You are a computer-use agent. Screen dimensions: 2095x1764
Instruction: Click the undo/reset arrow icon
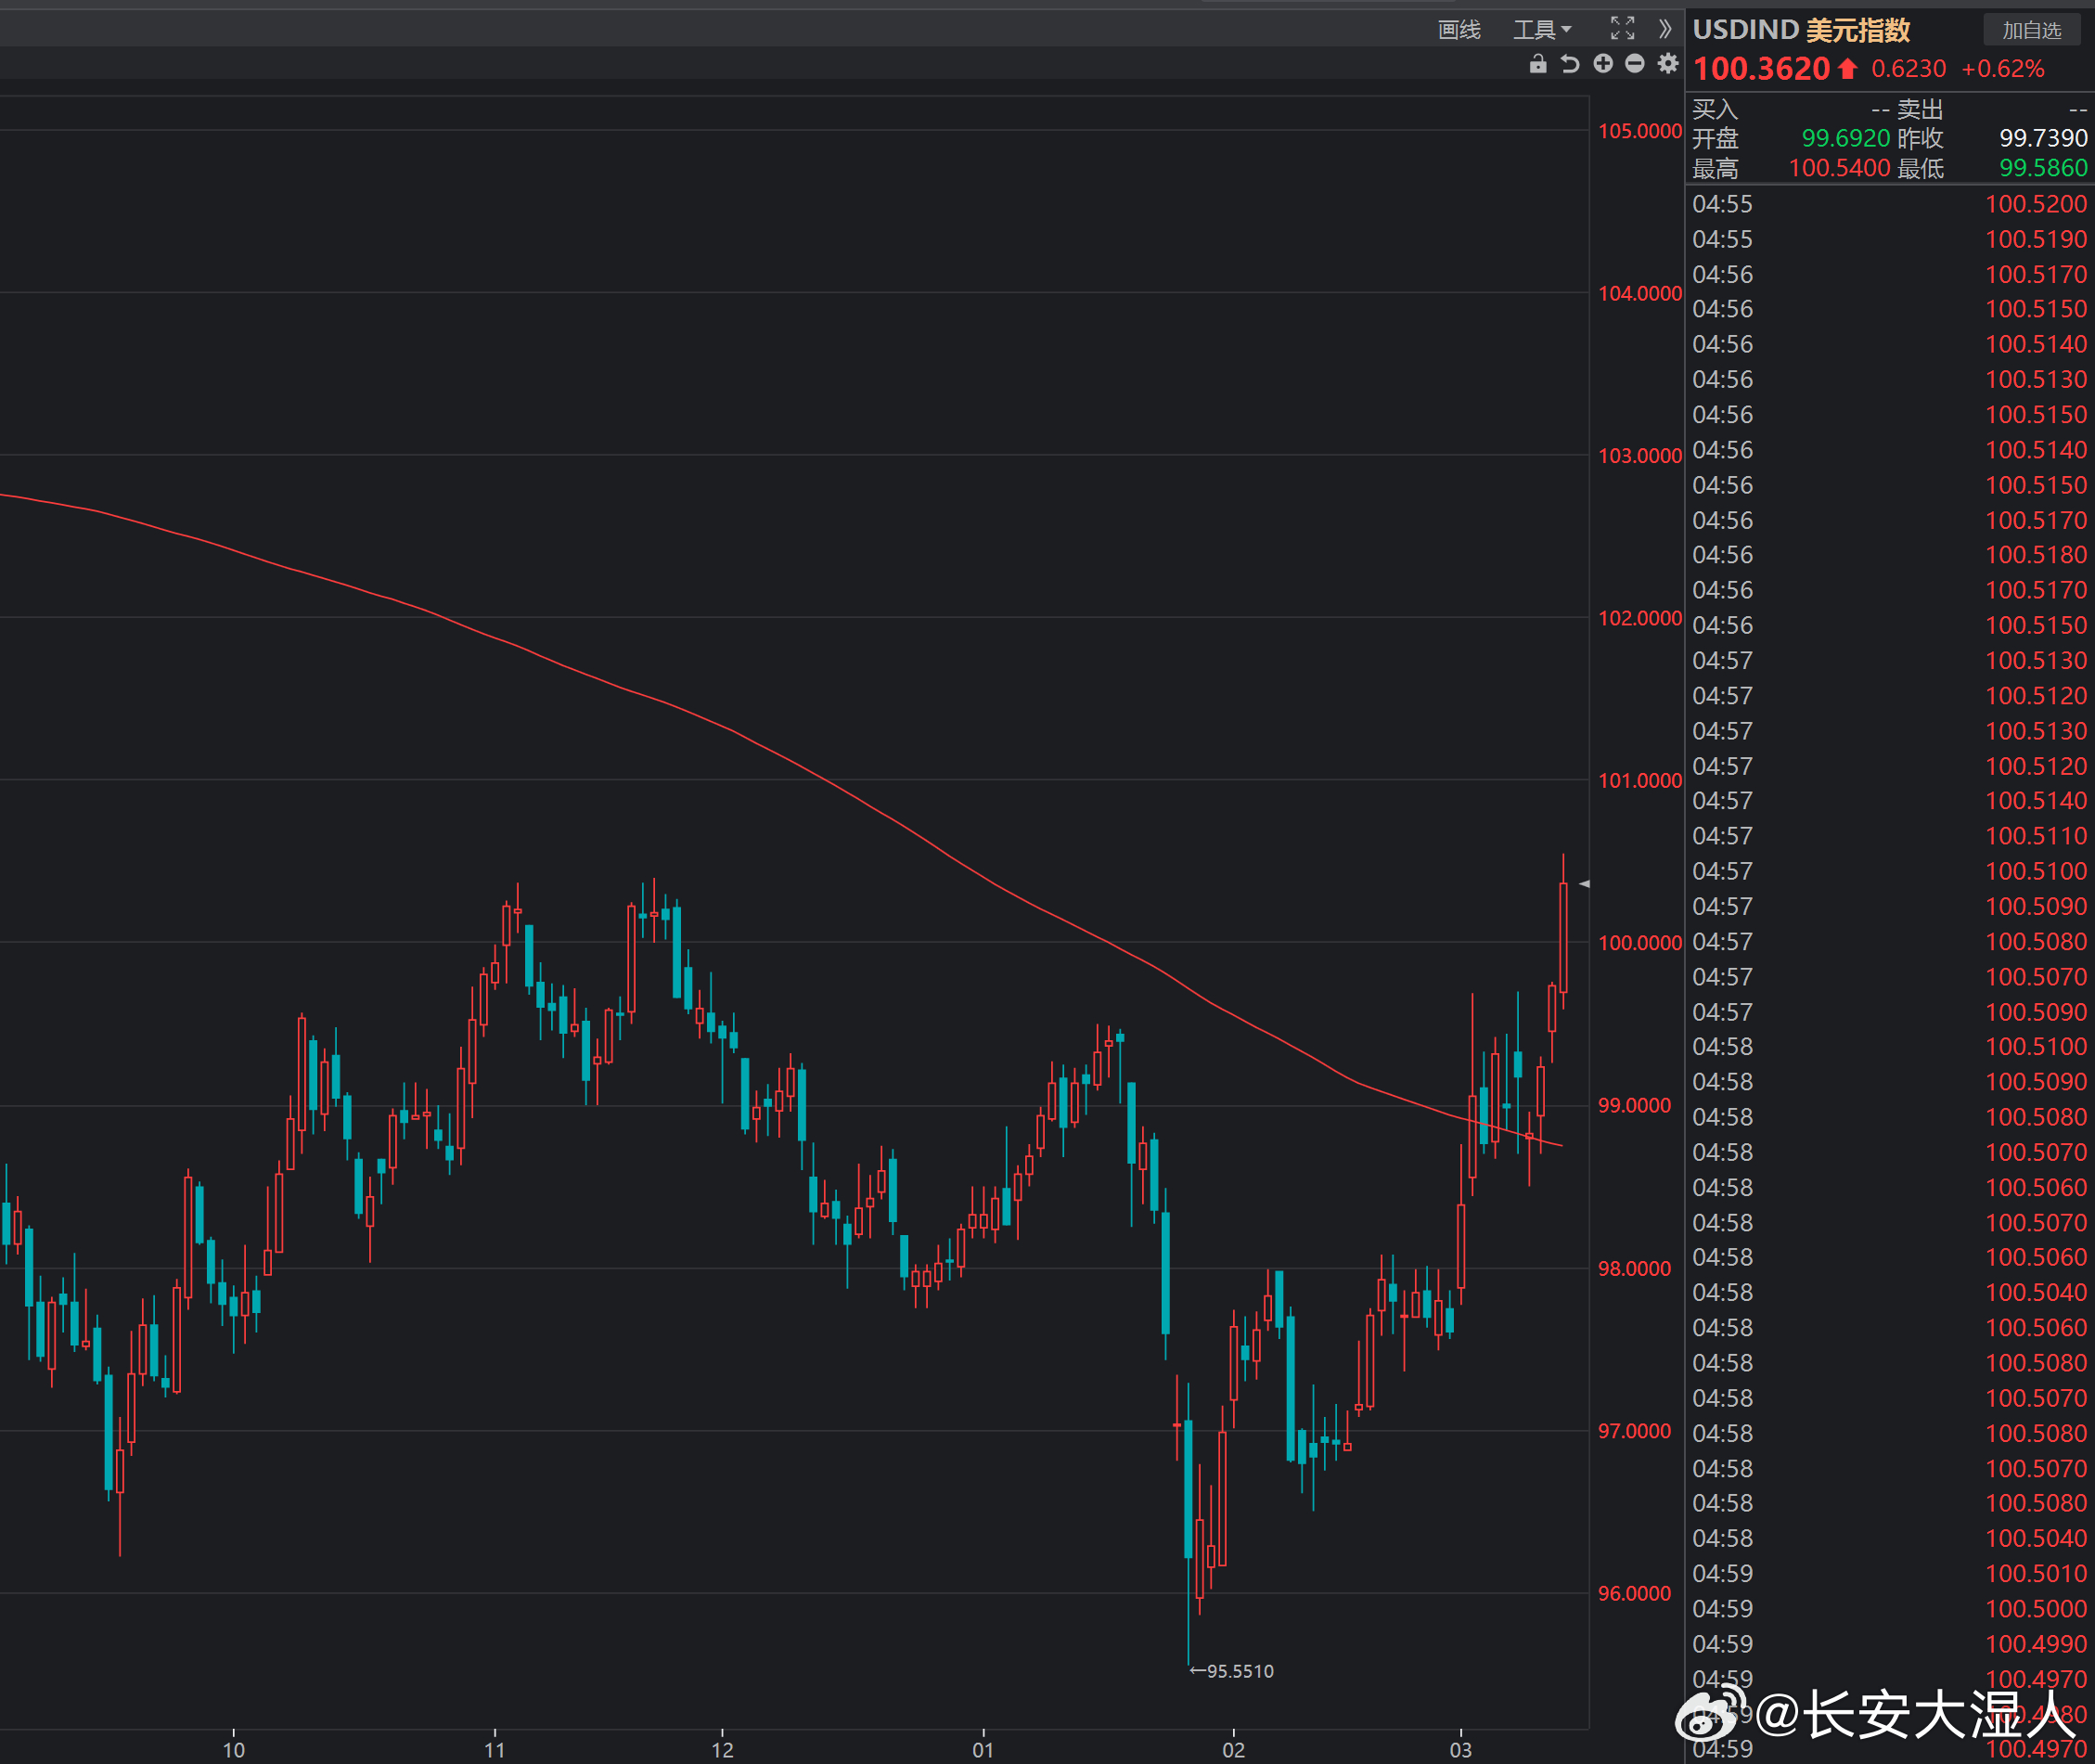1570,64
